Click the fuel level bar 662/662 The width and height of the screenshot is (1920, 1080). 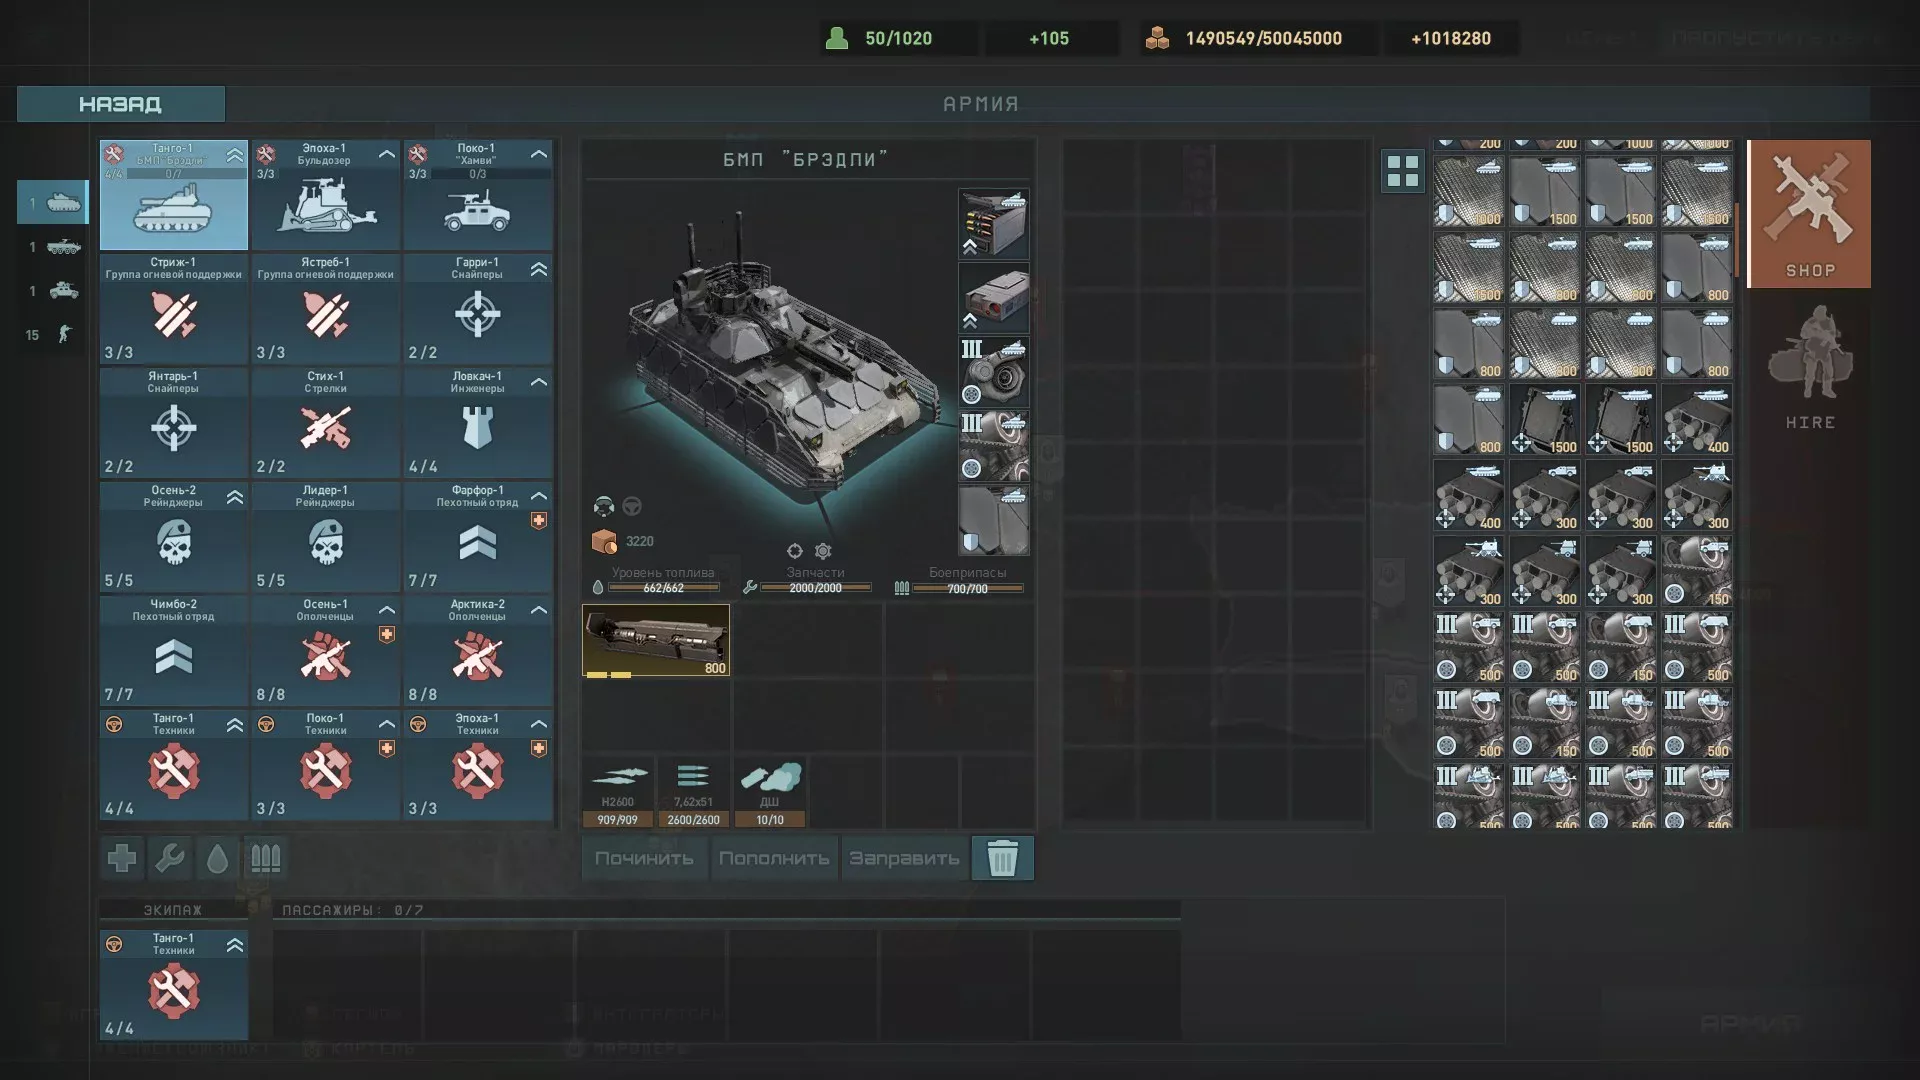(663, 588)
